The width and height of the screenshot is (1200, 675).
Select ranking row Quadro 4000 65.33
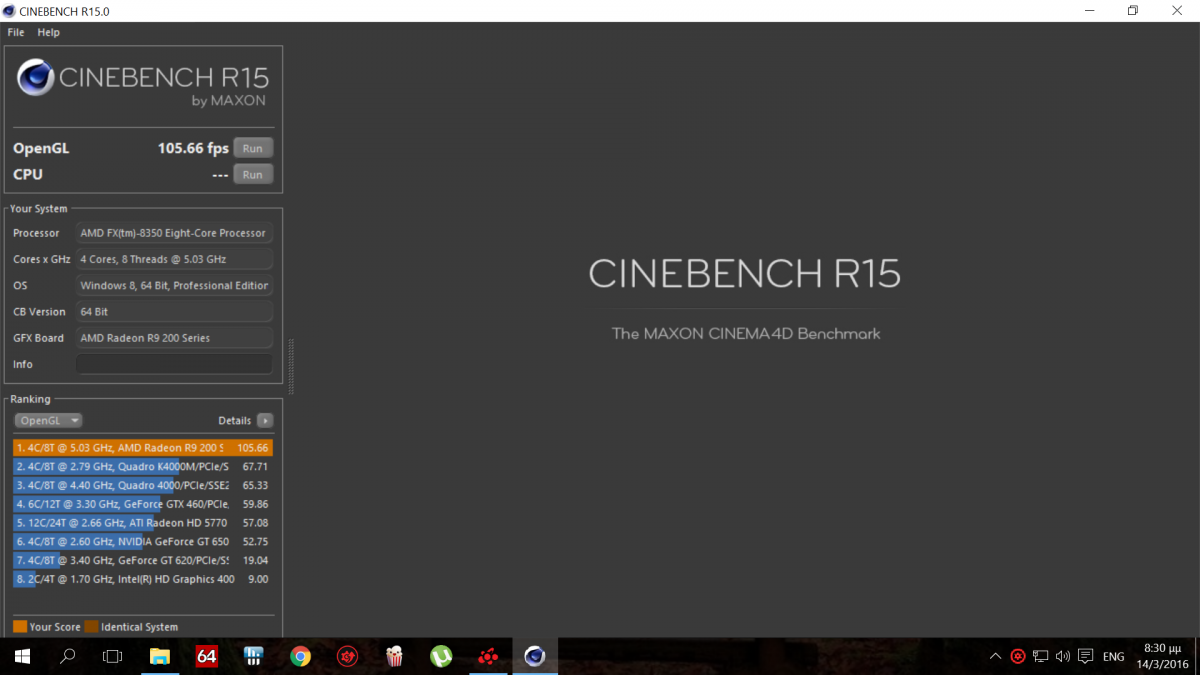(x=143, y=485)
